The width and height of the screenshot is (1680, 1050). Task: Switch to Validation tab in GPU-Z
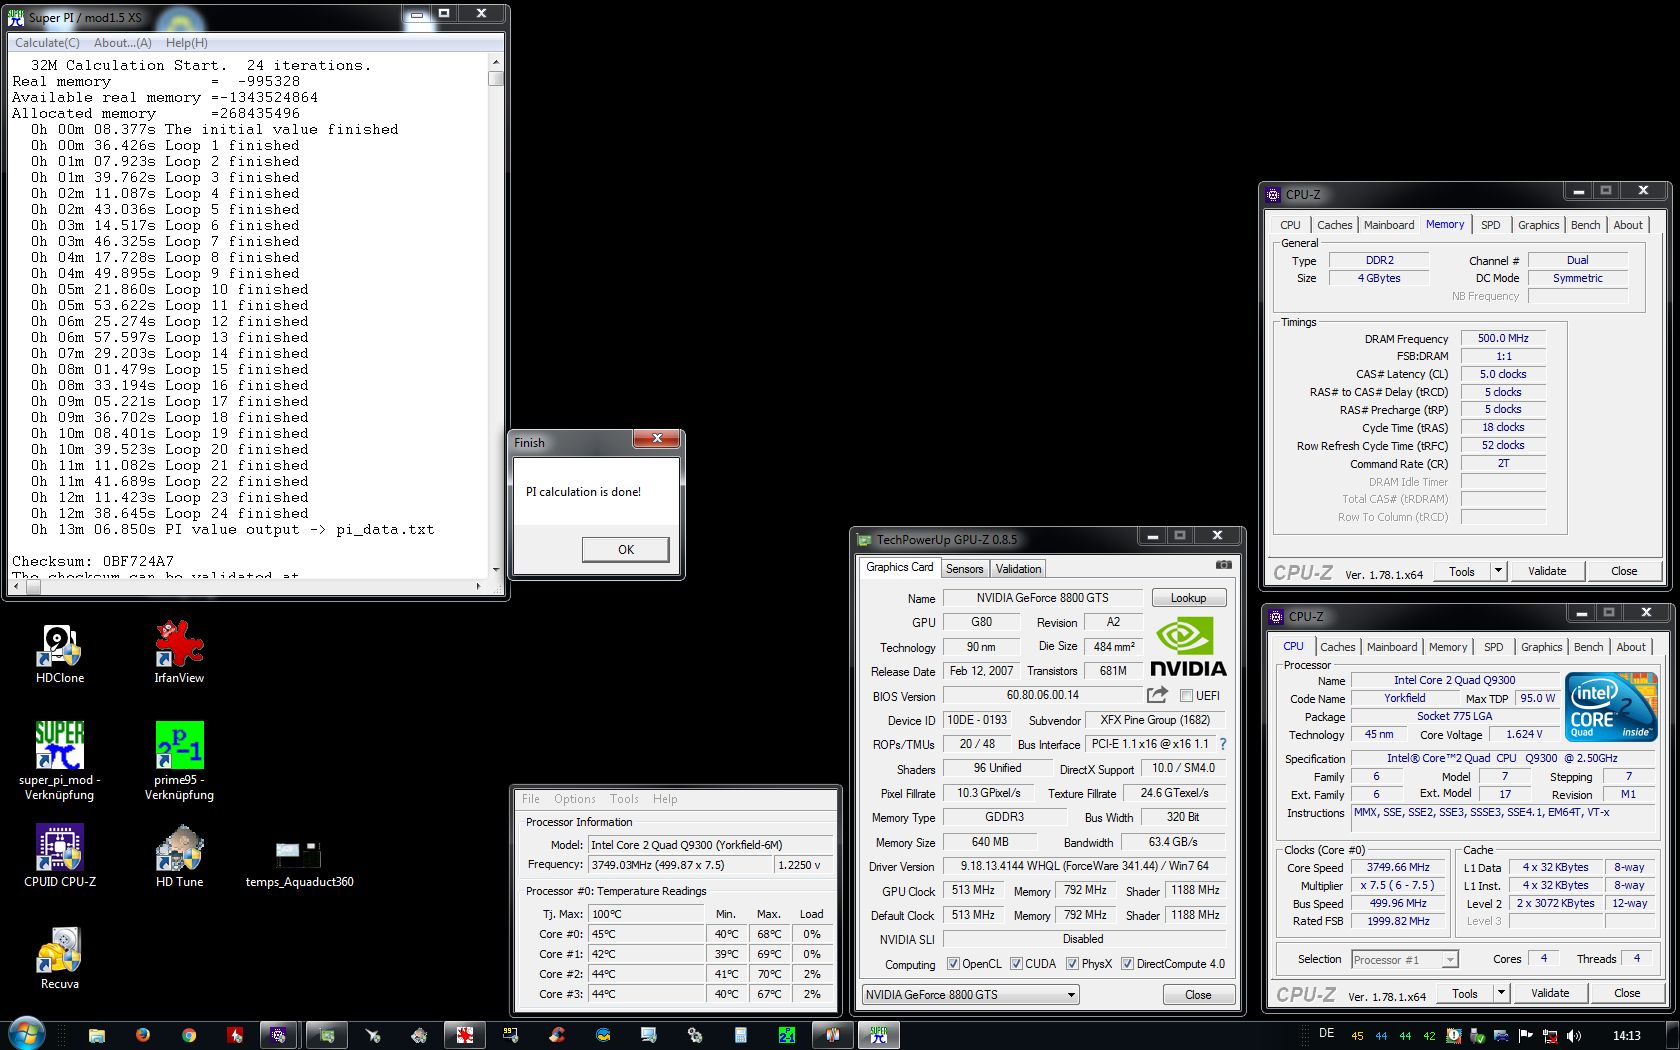1018,569
